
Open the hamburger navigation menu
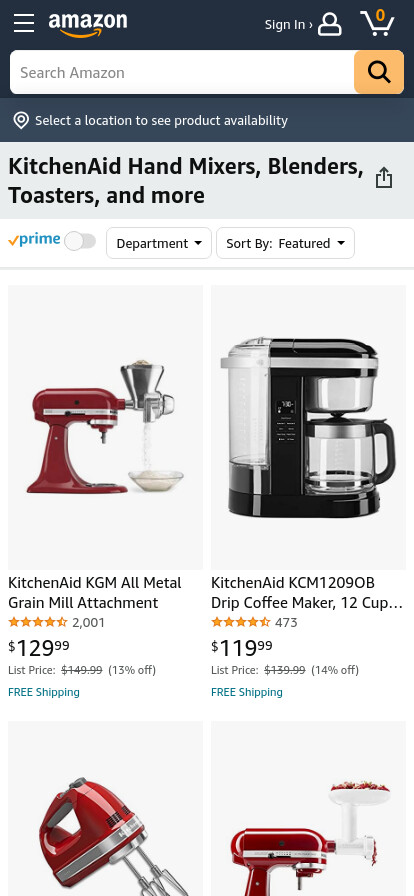point(24,23)
